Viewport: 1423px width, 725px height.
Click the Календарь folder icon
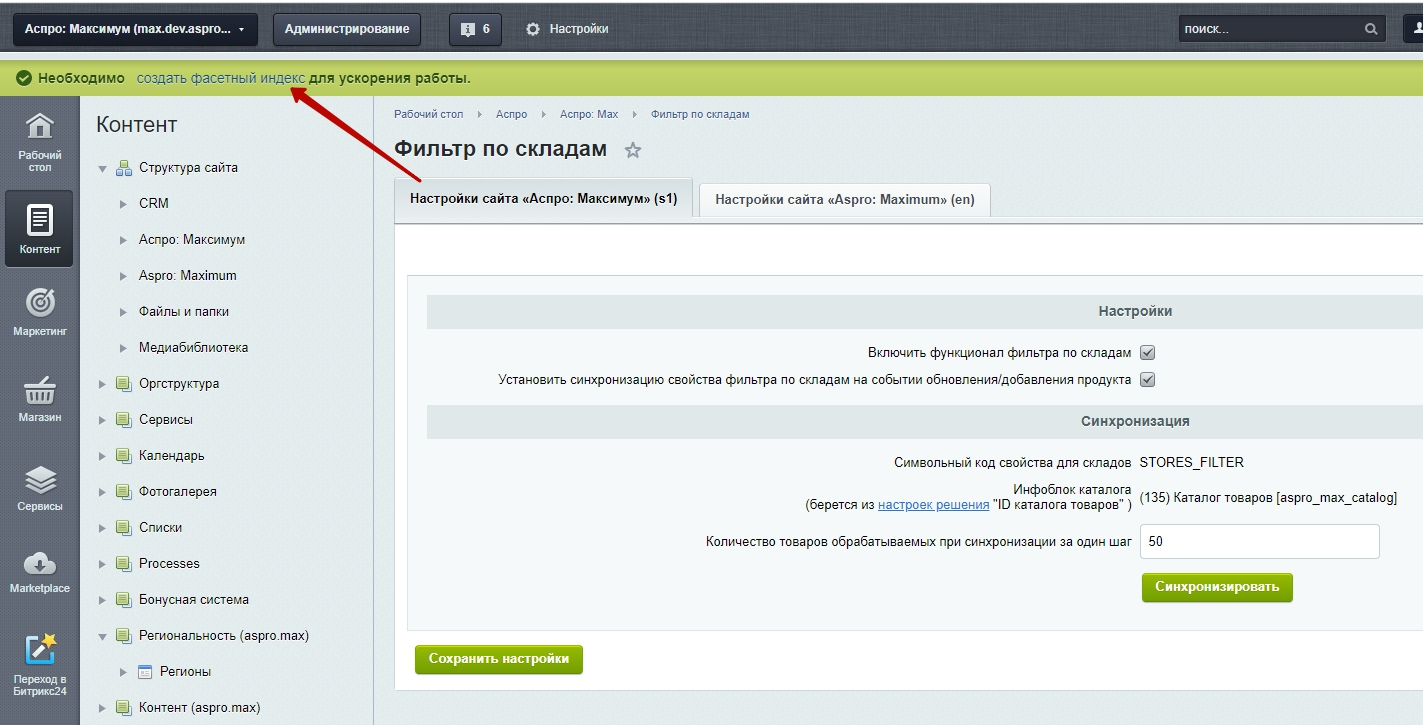pos(124,455)
